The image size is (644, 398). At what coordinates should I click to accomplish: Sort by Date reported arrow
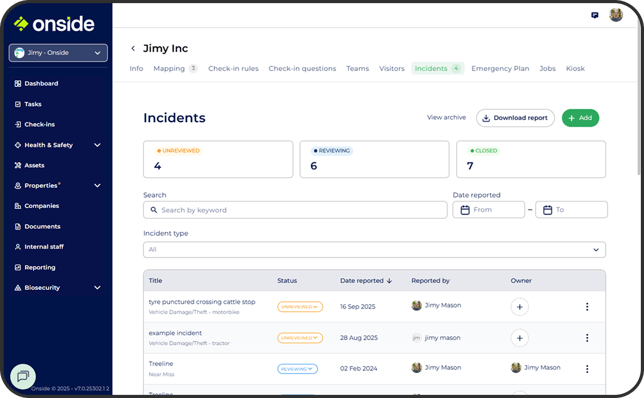(x=389, y=281)
